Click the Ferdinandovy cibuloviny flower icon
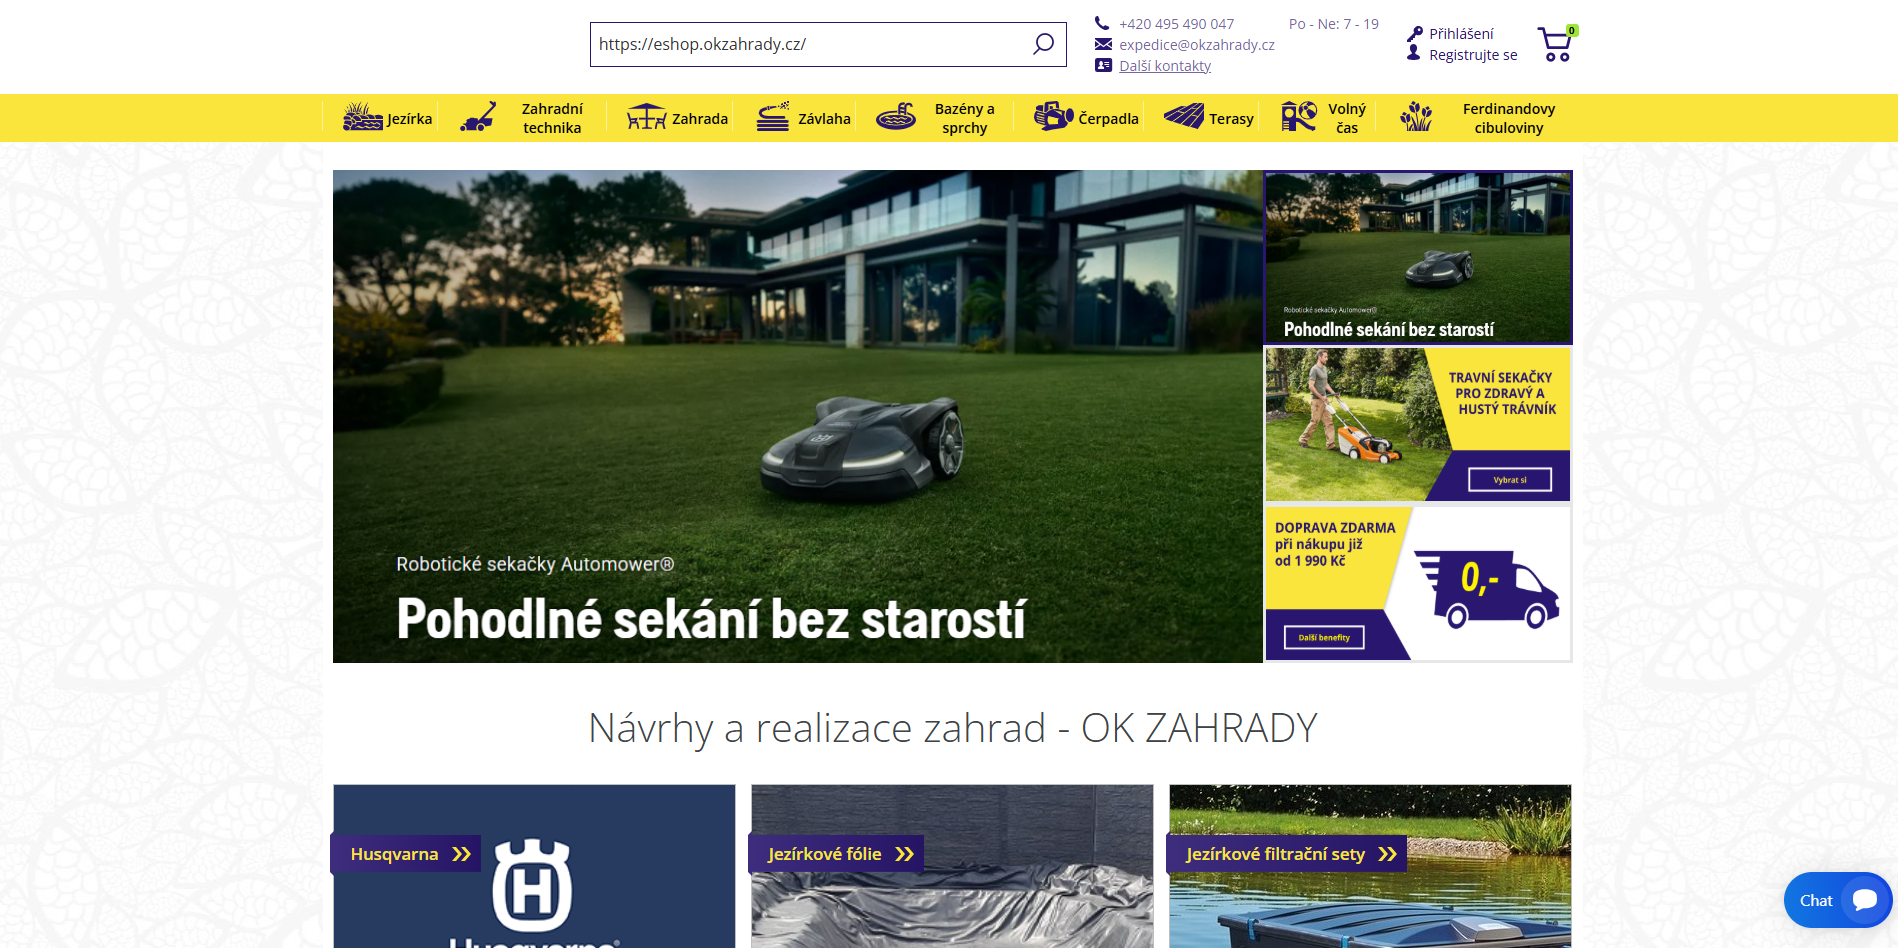The image size is (1898, 948). (1416, 117)
